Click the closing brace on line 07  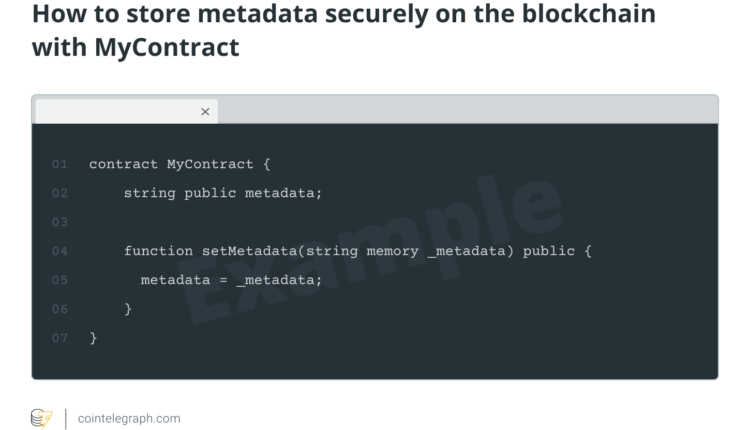[x=93, y=338]
